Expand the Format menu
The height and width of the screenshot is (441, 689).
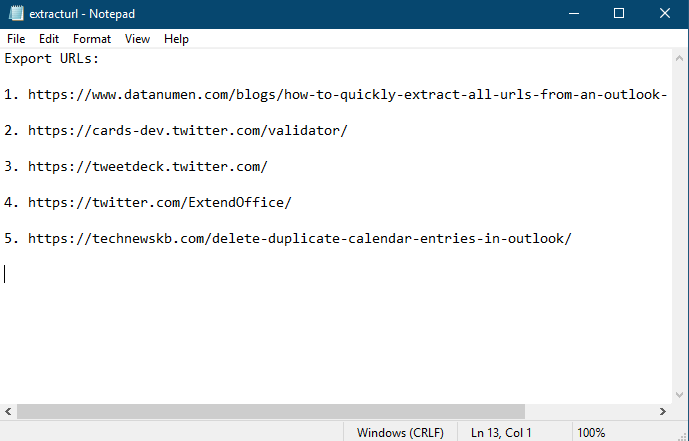click(x=92, y=39)
